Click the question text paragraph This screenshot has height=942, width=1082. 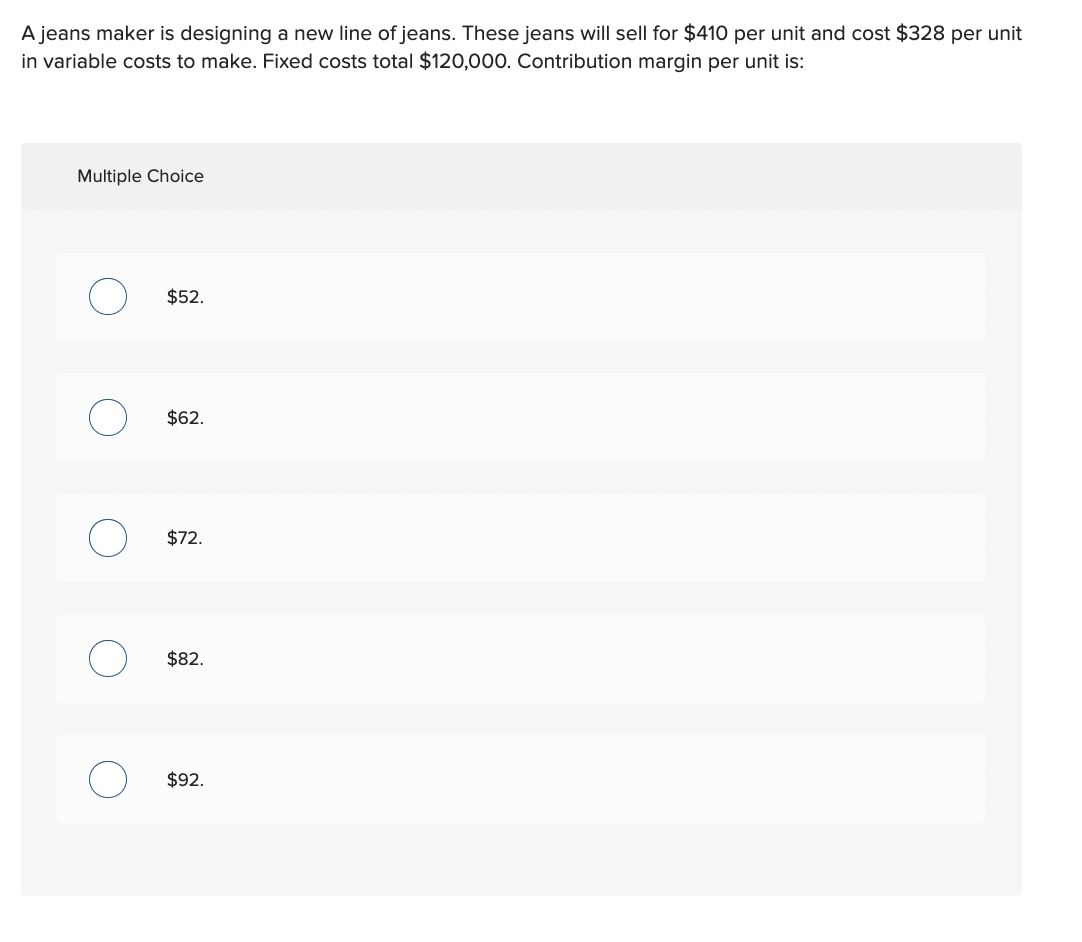click(520, 47)
